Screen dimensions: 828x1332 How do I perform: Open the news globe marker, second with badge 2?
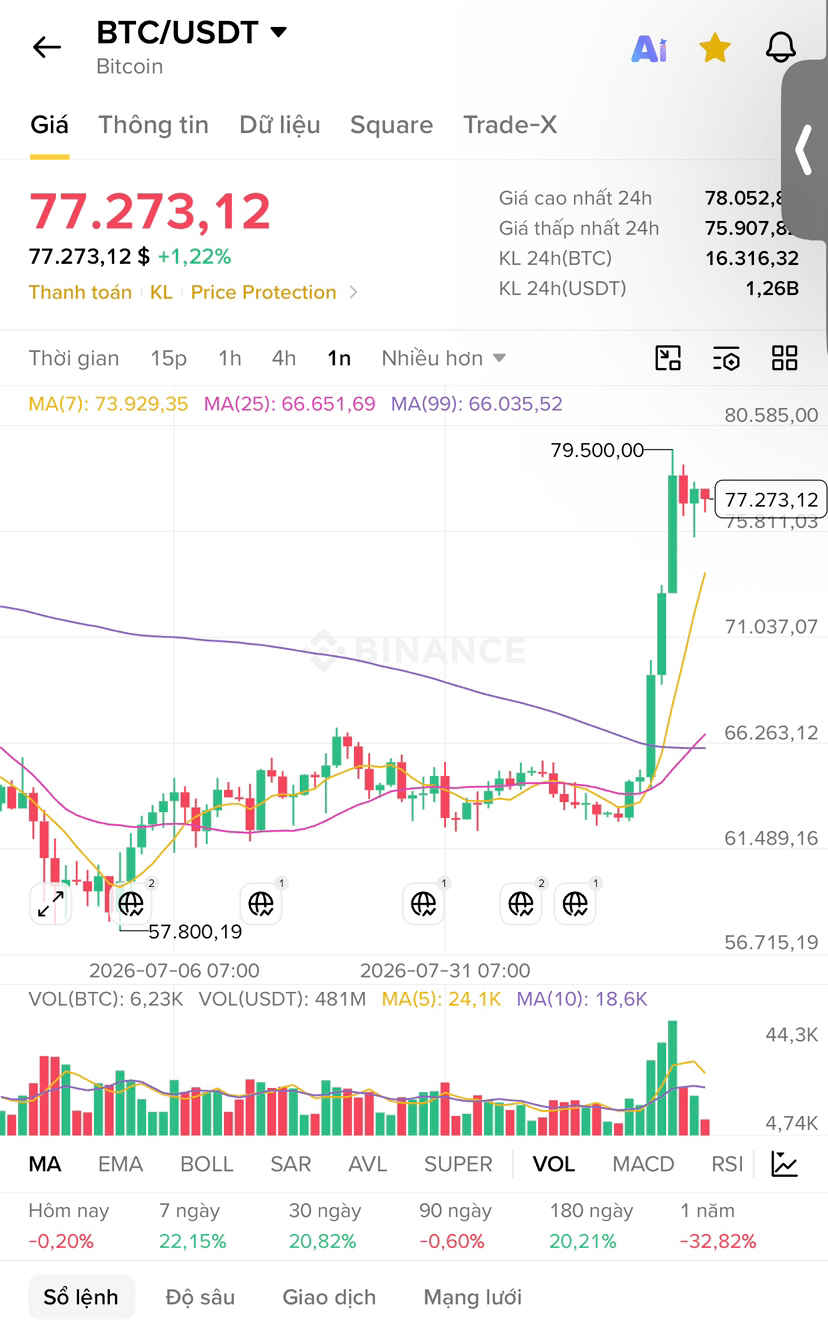click(520, 904)
